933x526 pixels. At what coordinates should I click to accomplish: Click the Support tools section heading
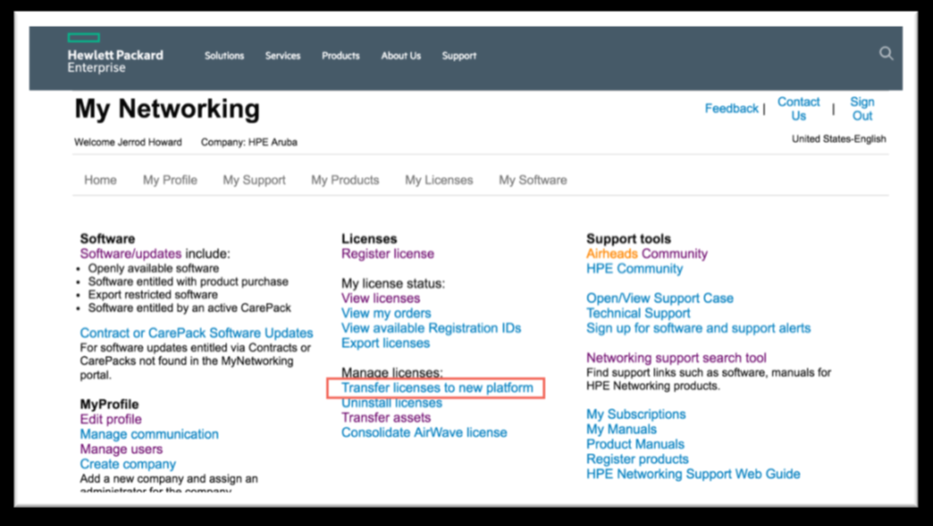pos(628,239)
